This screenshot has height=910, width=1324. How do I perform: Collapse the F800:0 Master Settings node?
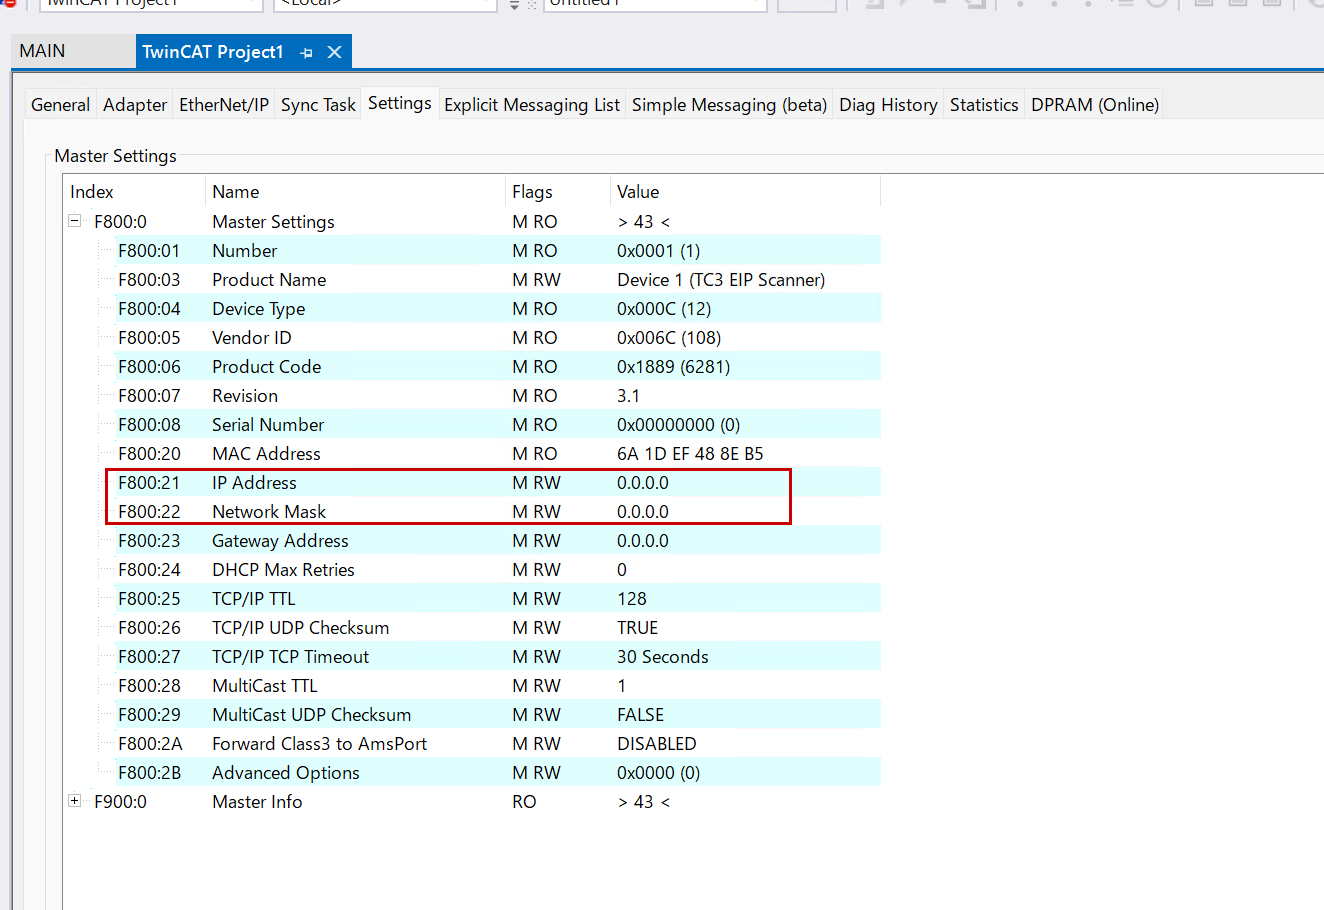pyautogui.click(x=75, y=221)
